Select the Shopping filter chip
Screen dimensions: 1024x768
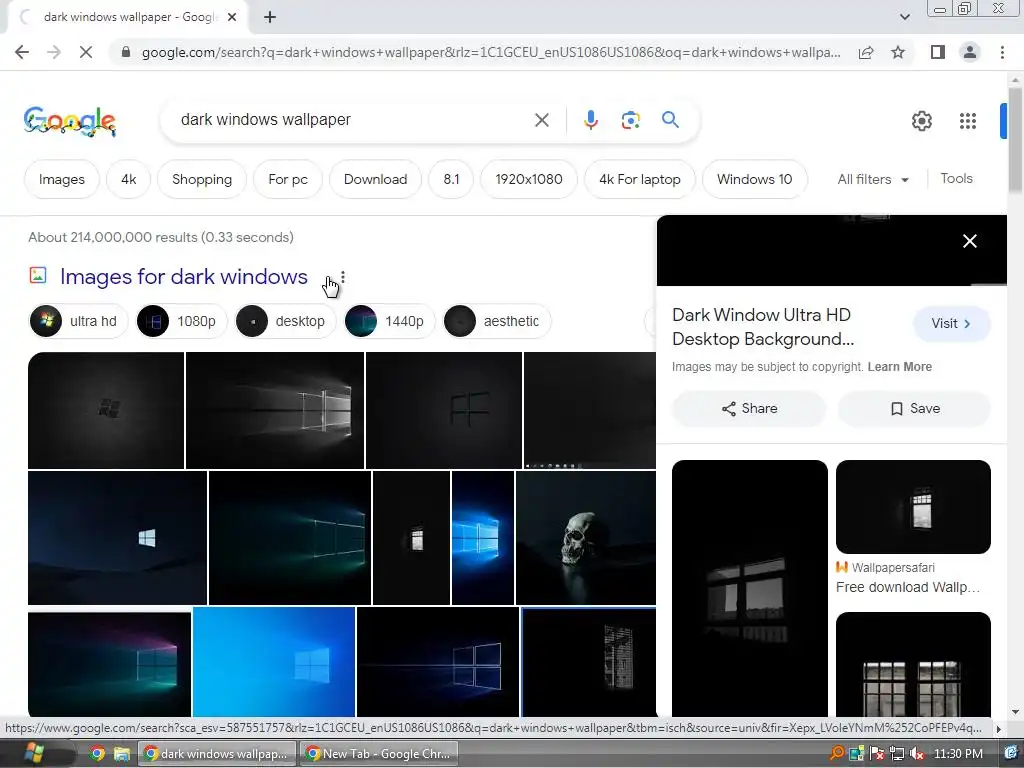click(x=202, y=179)
